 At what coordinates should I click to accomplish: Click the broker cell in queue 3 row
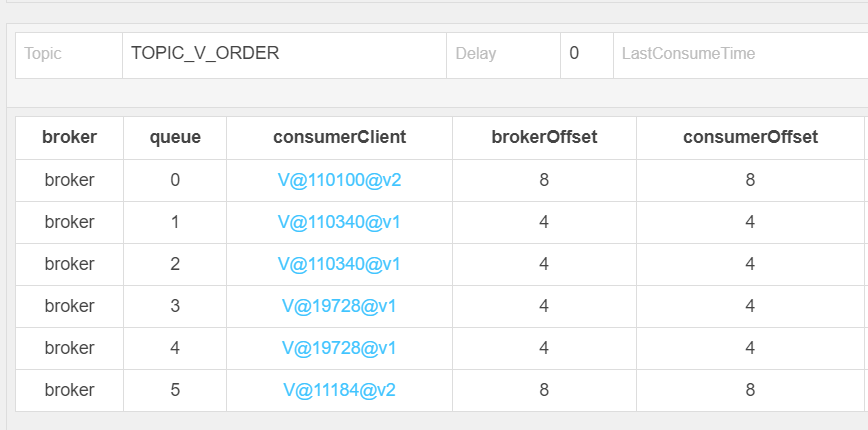click(x=69, y=307)
